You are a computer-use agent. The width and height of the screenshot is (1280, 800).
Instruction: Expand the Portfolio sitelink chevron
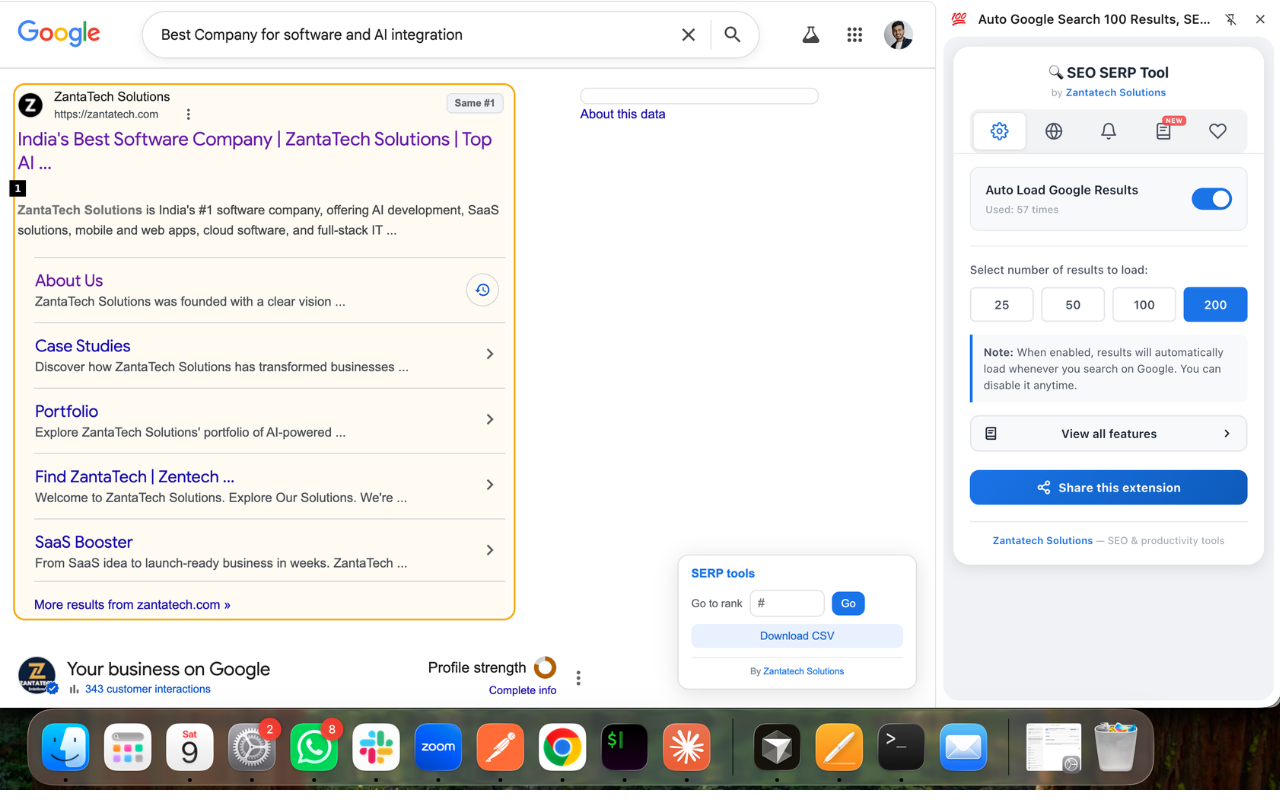[x=490, y=419]
